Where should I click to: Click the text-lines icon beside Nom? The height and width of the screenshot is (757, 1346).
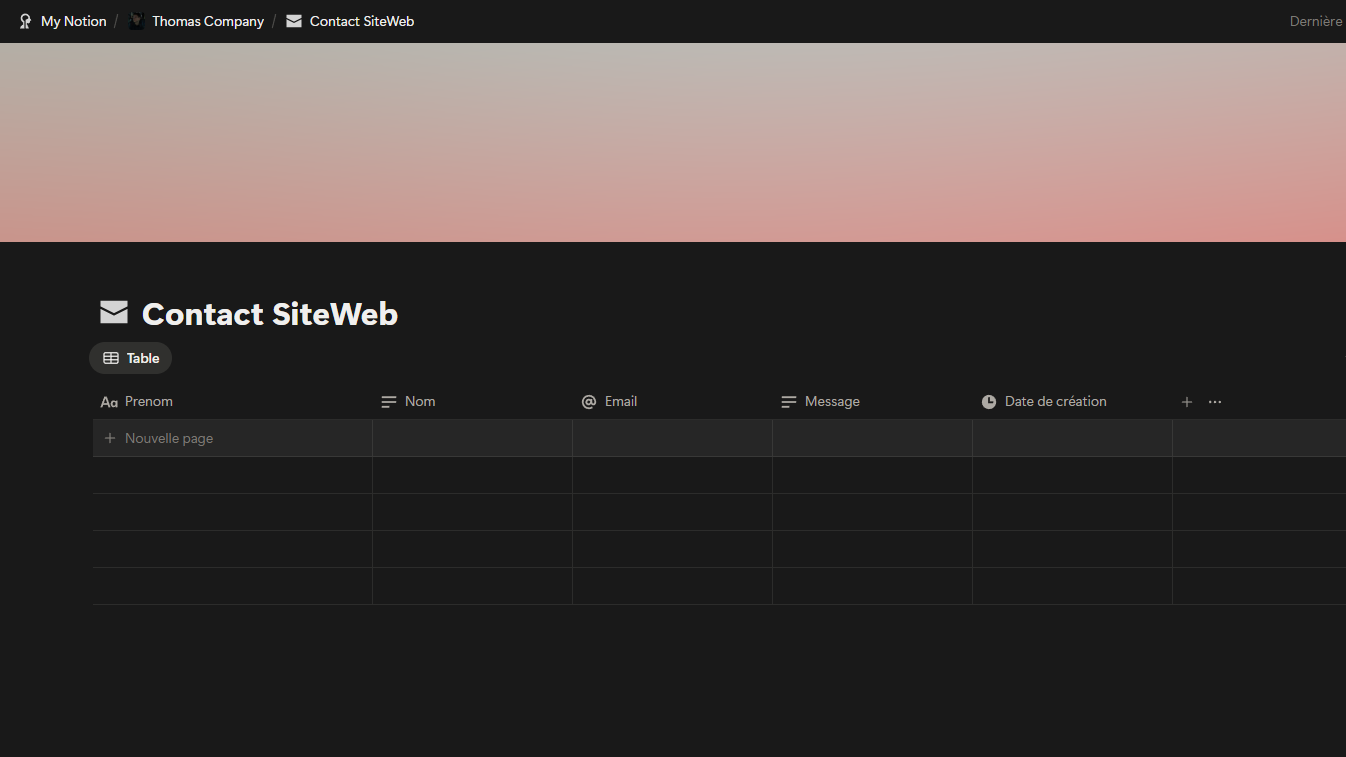pos(389,401)
